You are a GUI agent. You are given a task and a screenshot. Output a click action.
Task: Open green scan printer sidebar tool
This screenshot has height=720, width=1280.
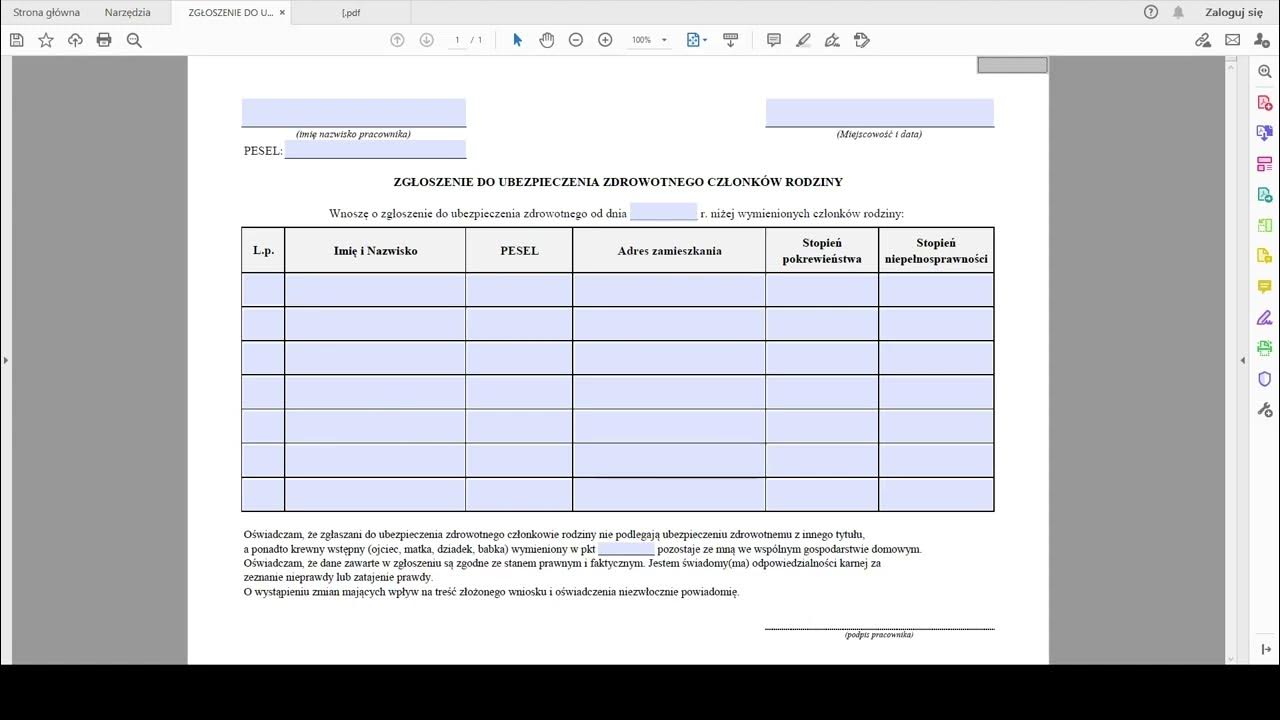click(1264, 348)
